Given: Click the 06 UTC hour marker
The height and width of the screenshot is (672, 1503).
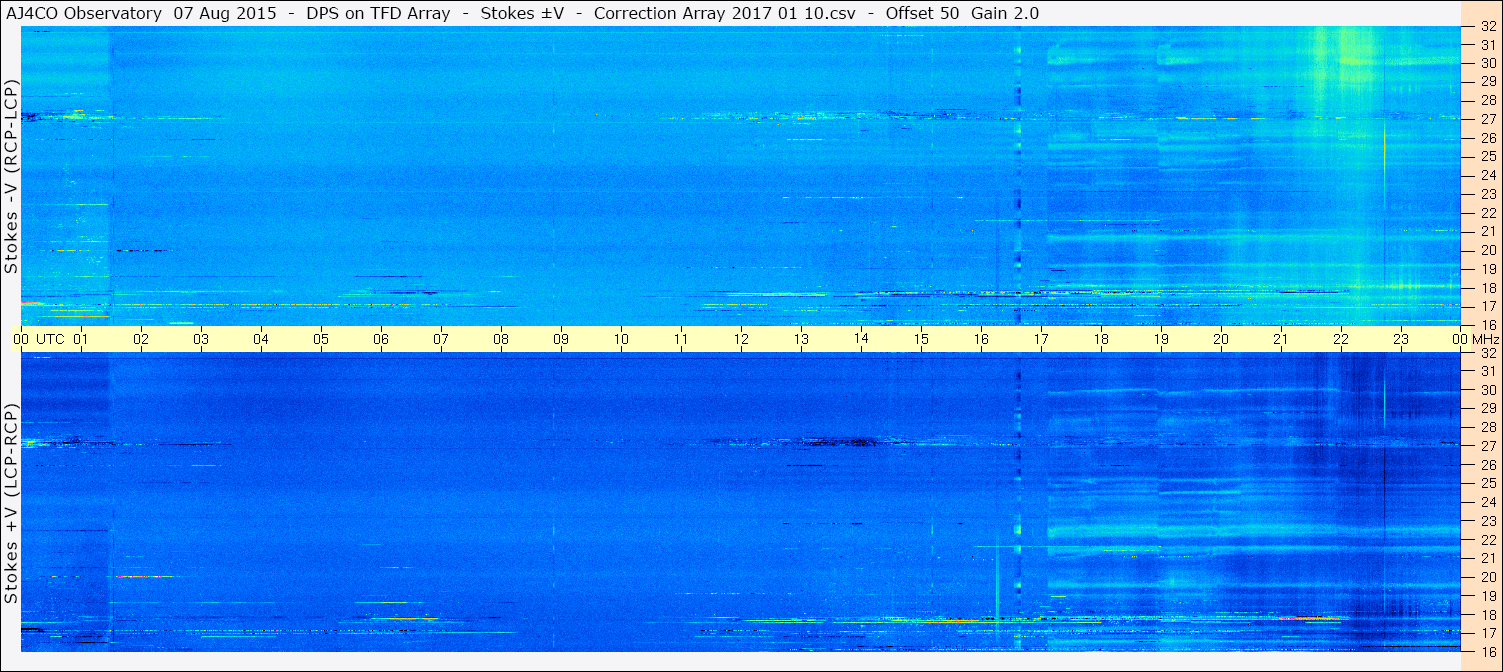Looking at the screenshot, I should [x=381, y=339].
